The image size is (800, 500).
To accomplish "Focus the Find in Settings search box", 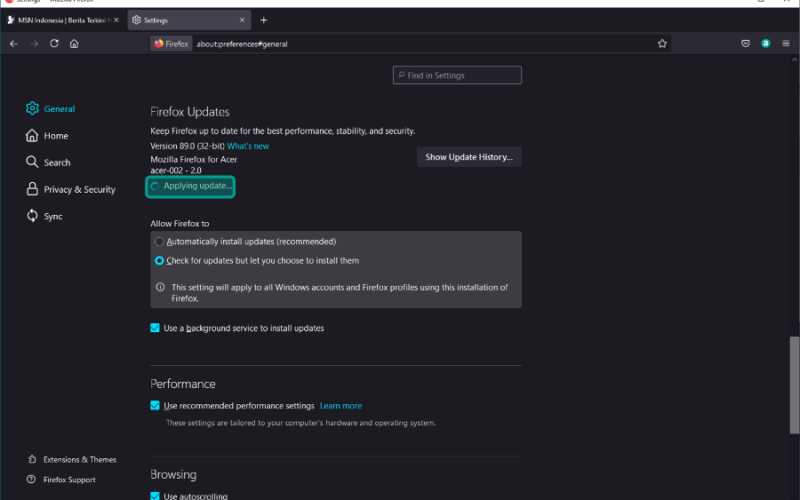I will pyautogui.click(x=457, y=76).
